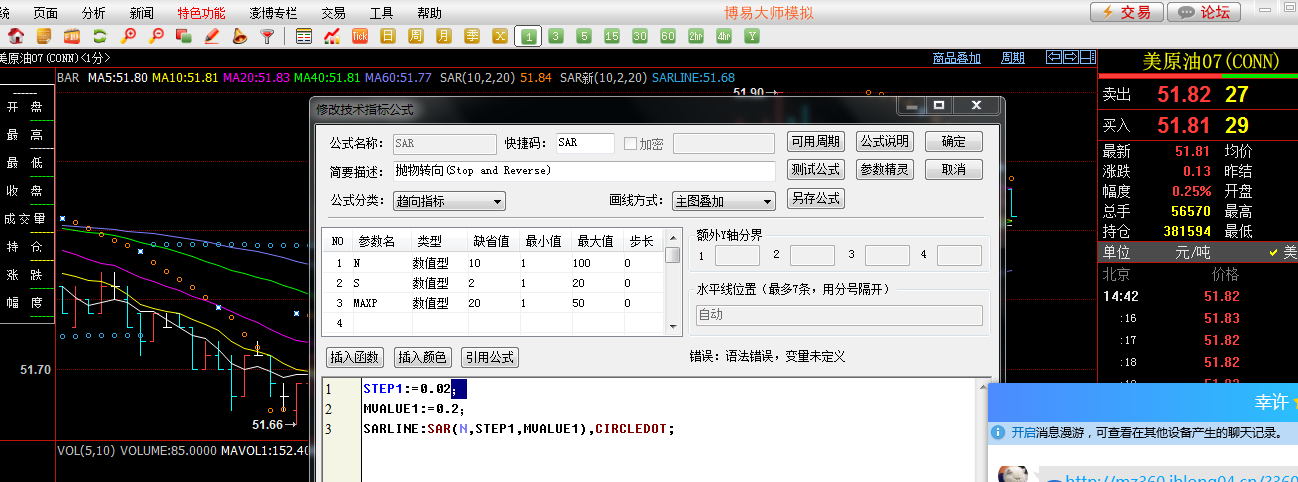This screenshot has width=1298, height=482.
Task: Click the 商品叠加 link above the chart
Action: [956, 57]
